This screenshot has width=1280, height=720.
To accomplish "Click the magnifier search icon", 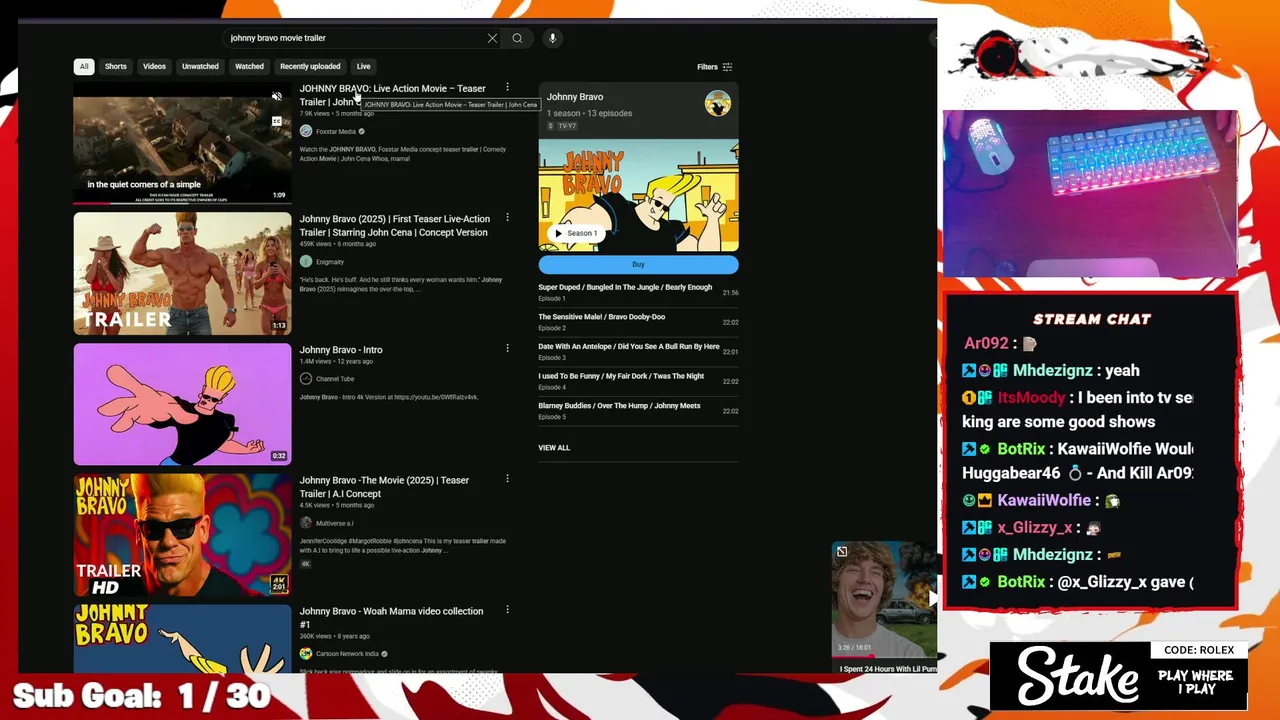I will tap(517, 38).
